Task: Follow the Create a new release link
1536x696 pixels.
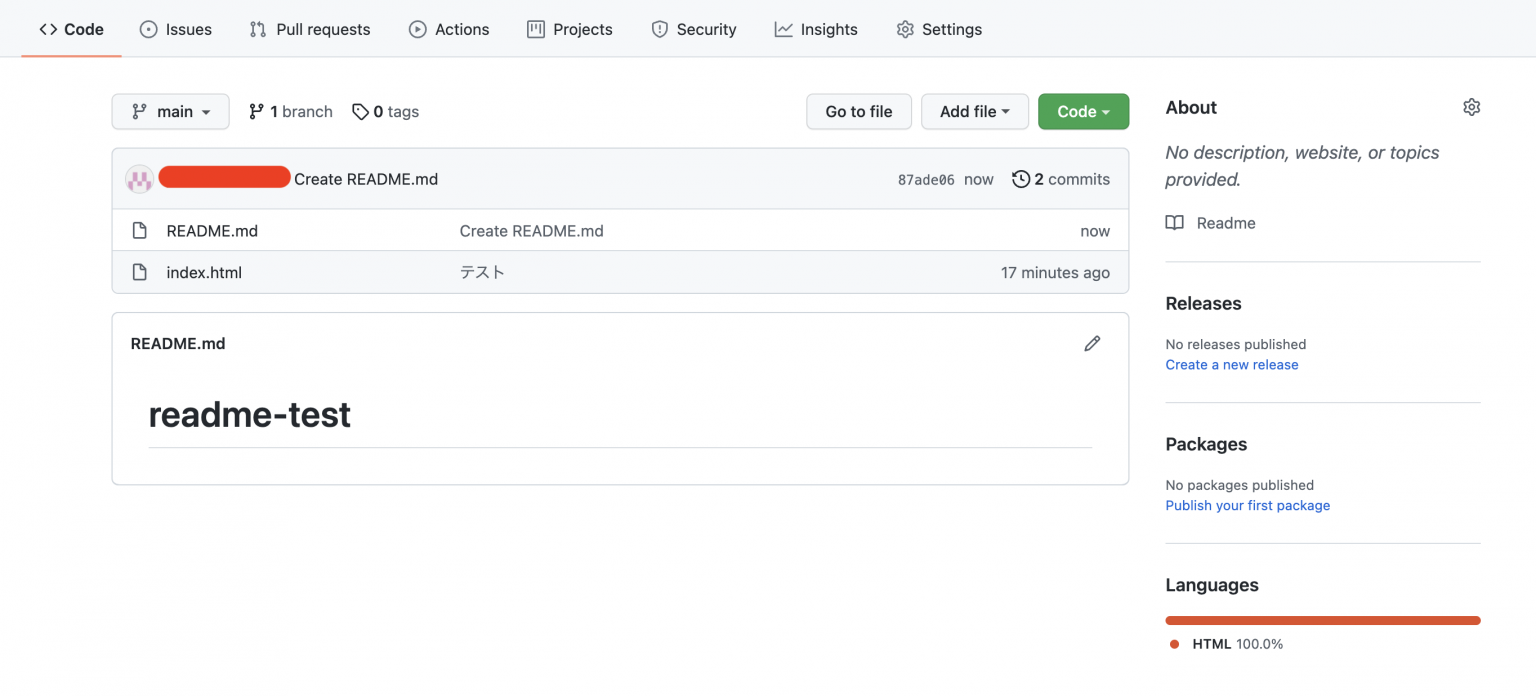Action: (x=1232, y=365)
